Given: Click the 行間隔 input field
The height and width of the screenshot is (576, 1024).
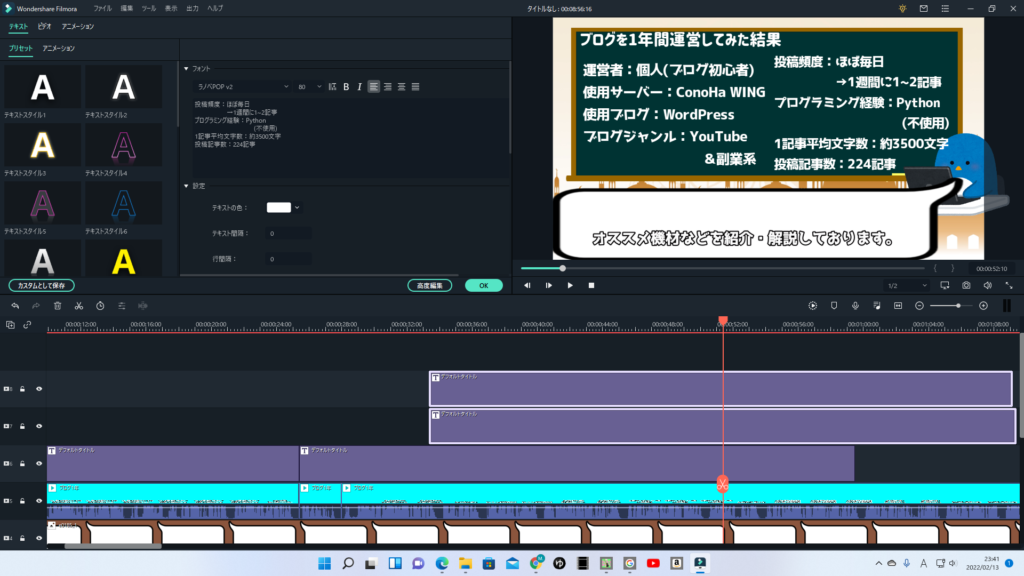Looking at the screenshot, I should pyautogui.click(x=289, y=259).
